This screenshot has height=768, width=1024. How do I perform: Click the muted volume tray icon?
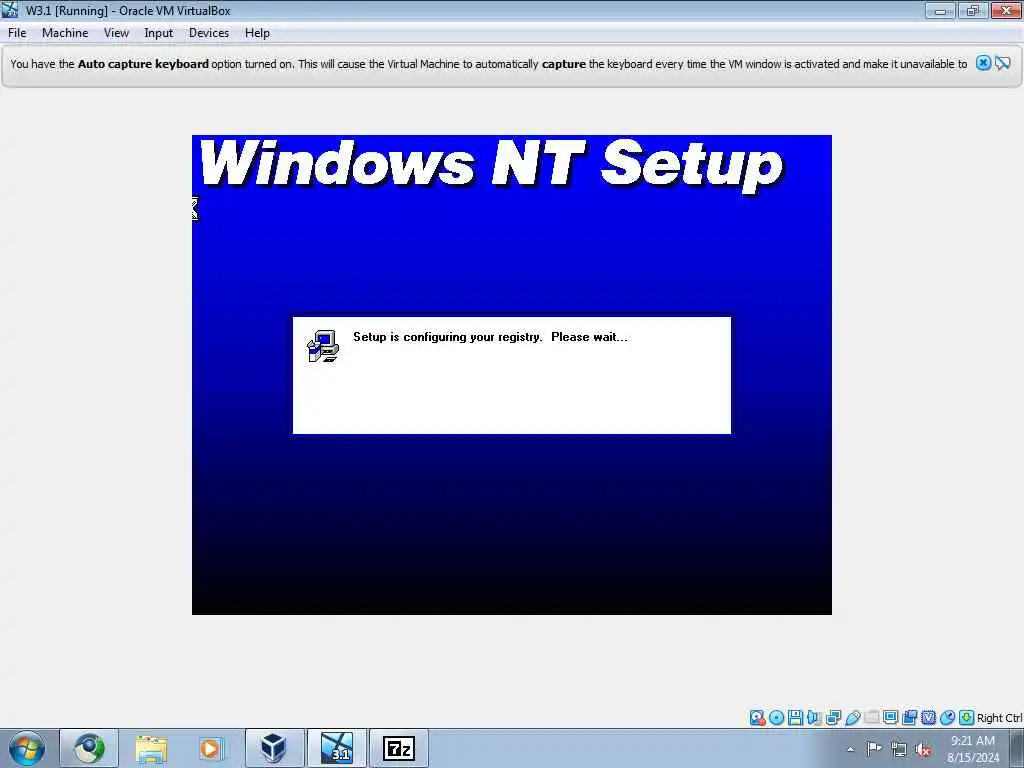coord(923,749)
